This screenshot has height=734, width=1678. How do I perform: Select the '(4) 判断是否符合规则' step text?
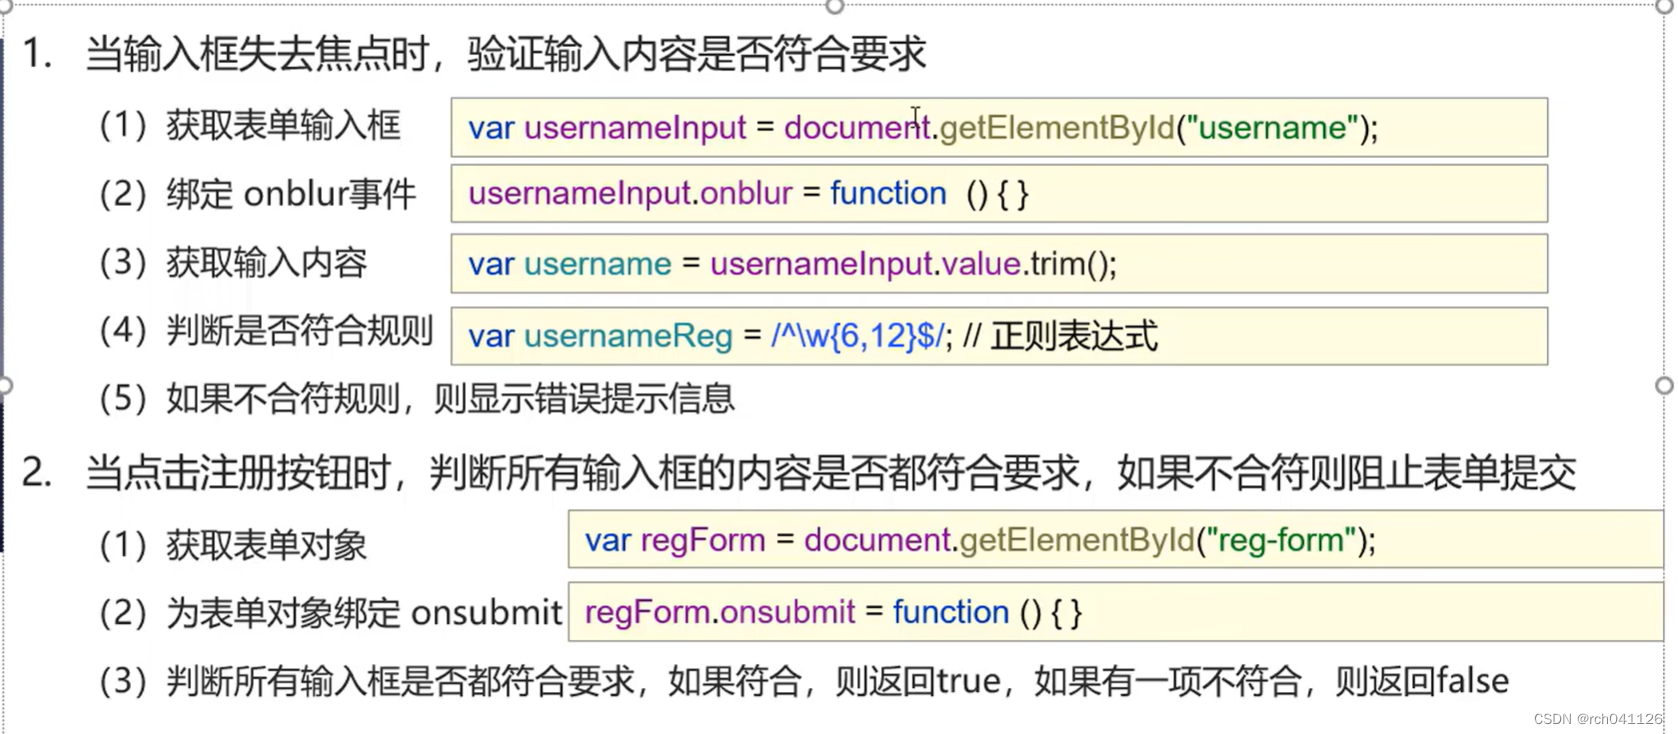pyautogui.click(x=265, y=330)
